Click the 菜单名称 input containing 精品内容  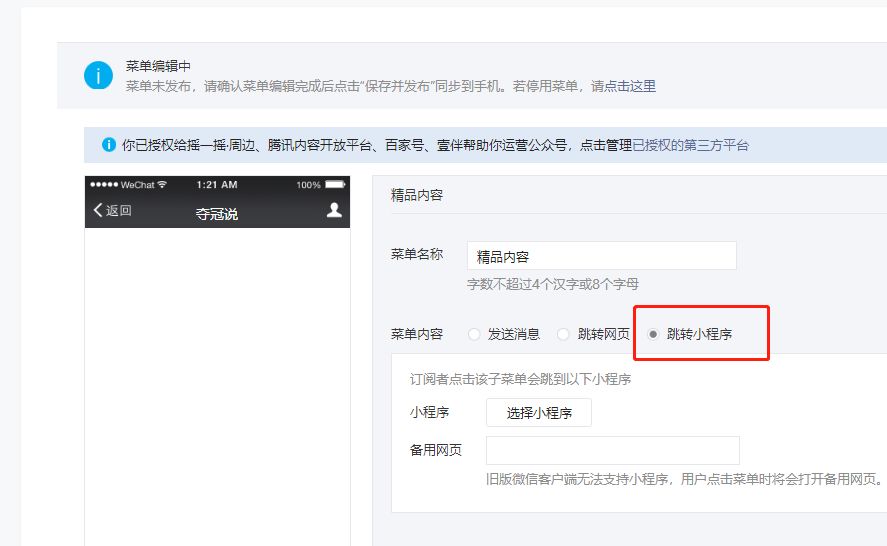pyautogui.click(x=602, y=256)
